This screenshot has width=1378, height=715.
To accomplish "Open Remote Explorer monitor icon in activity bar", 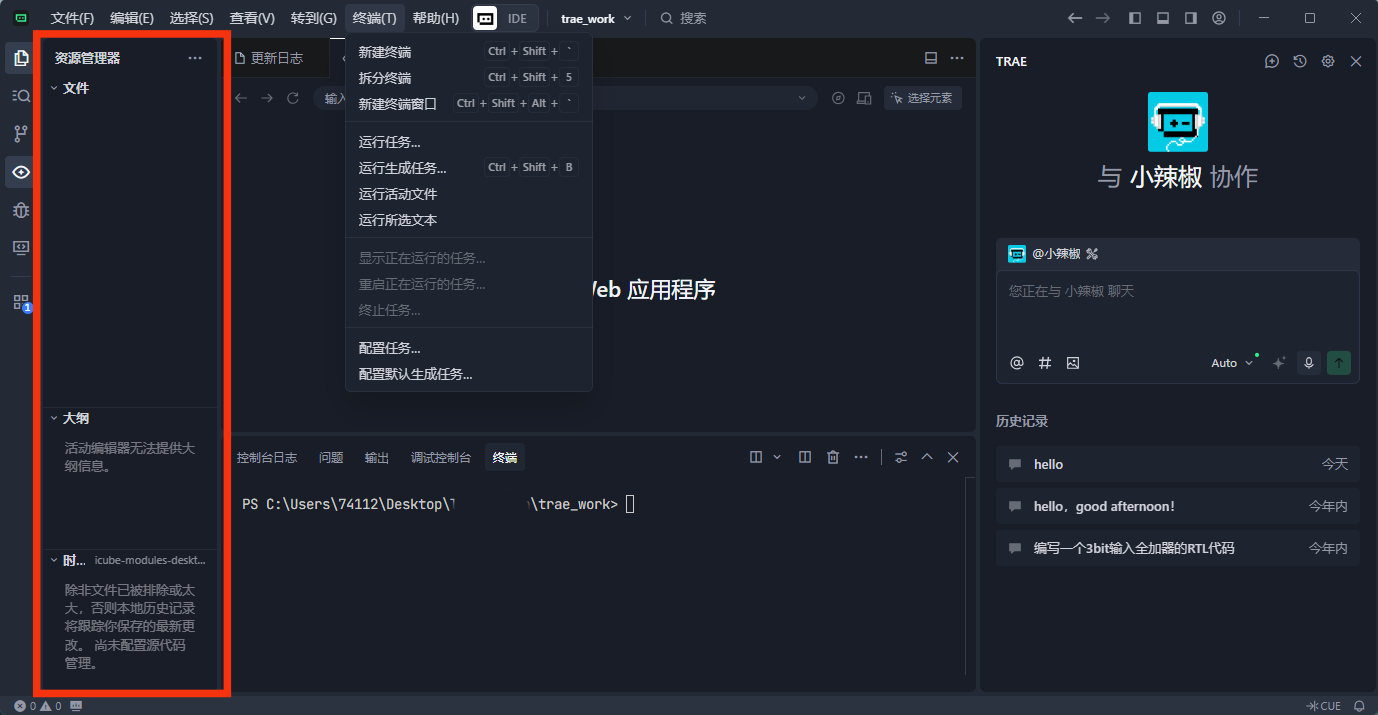I will (21, 247).
